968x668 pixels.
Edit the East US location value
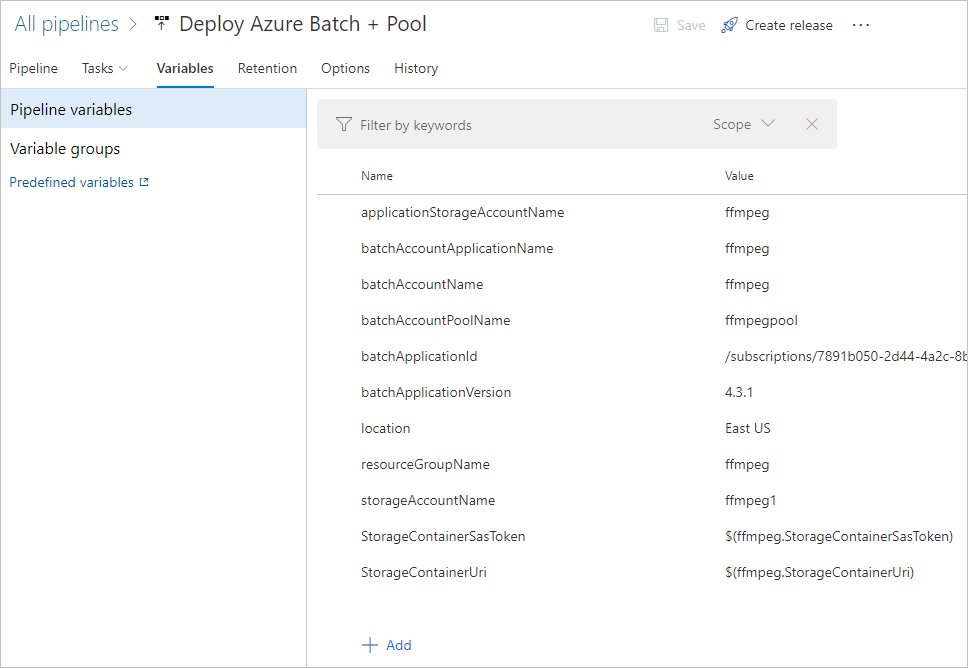point(748,428)
